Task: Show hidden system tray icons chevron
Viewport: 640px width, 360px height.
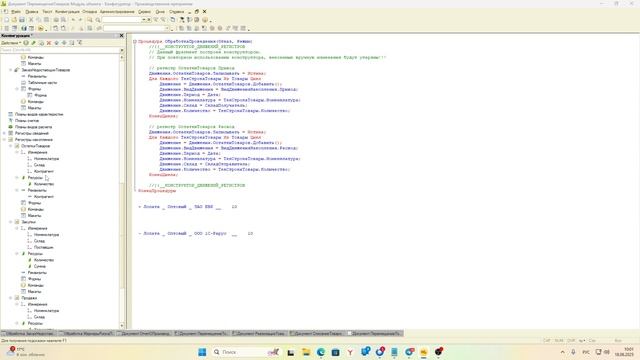Action: pos(562,352)
